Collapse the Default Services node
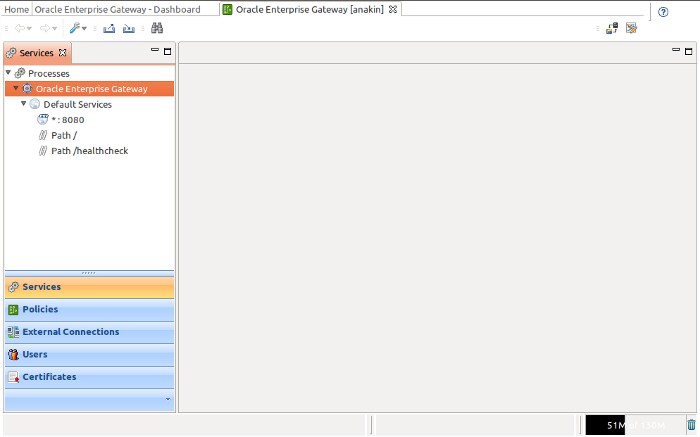 23,103
